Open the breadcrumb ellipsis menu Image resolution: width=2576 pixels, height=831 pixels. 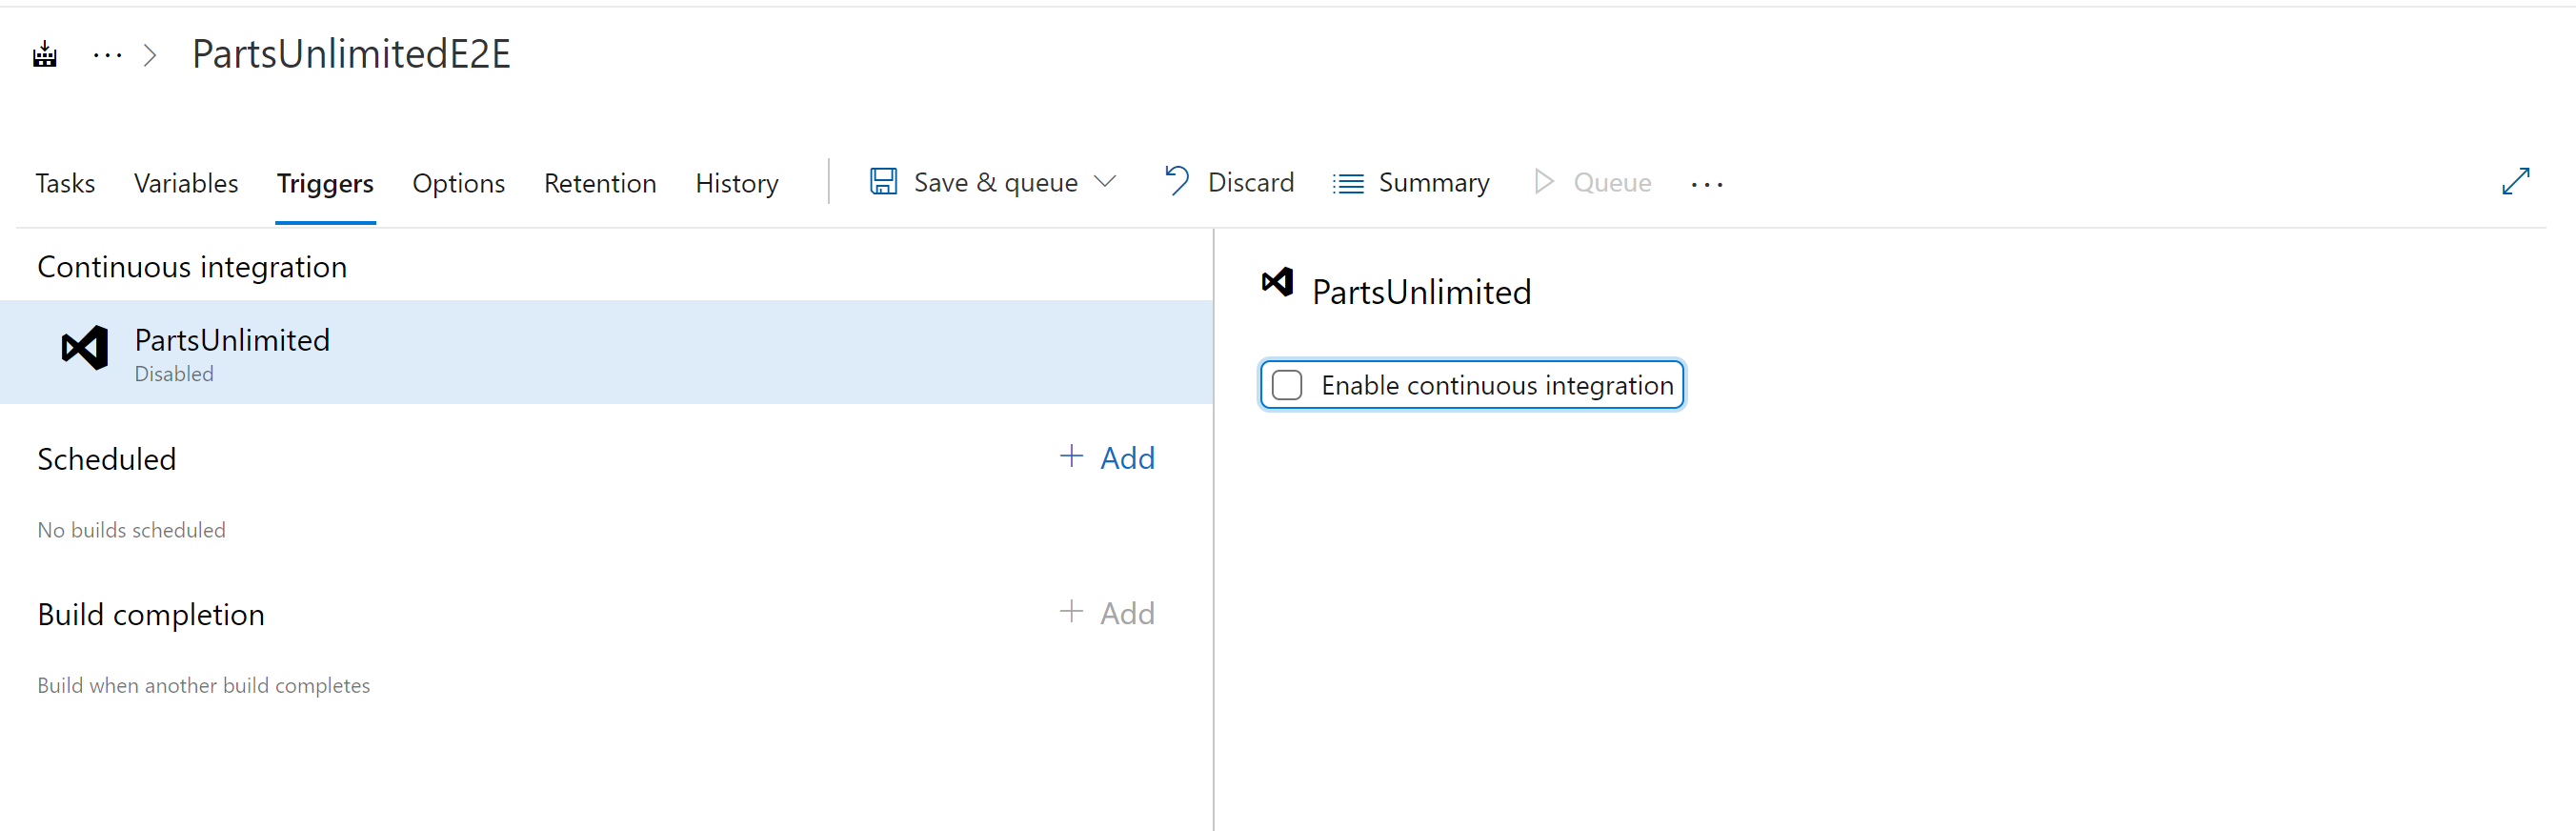(x=107, y=55)
